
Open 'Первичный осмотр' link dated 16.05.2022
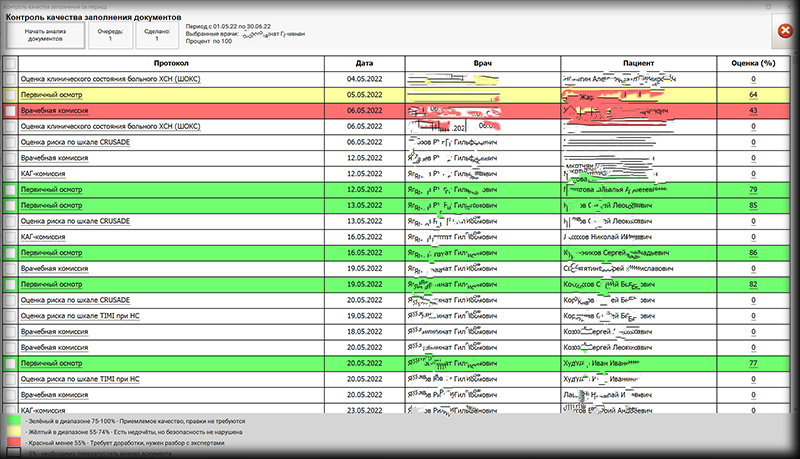(x=51, y=253)
